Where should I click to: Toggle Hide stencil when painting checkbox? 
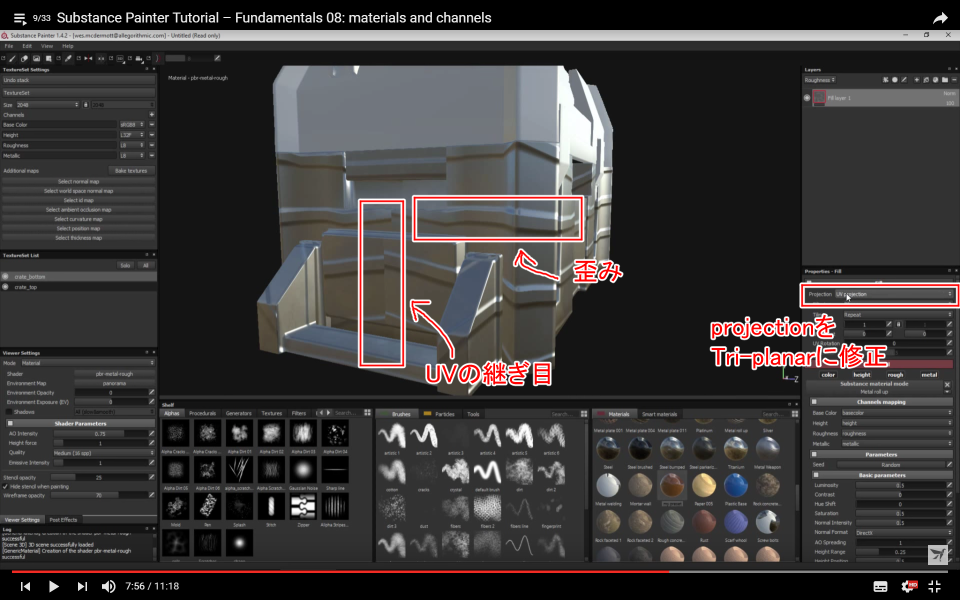coord(6,487)
